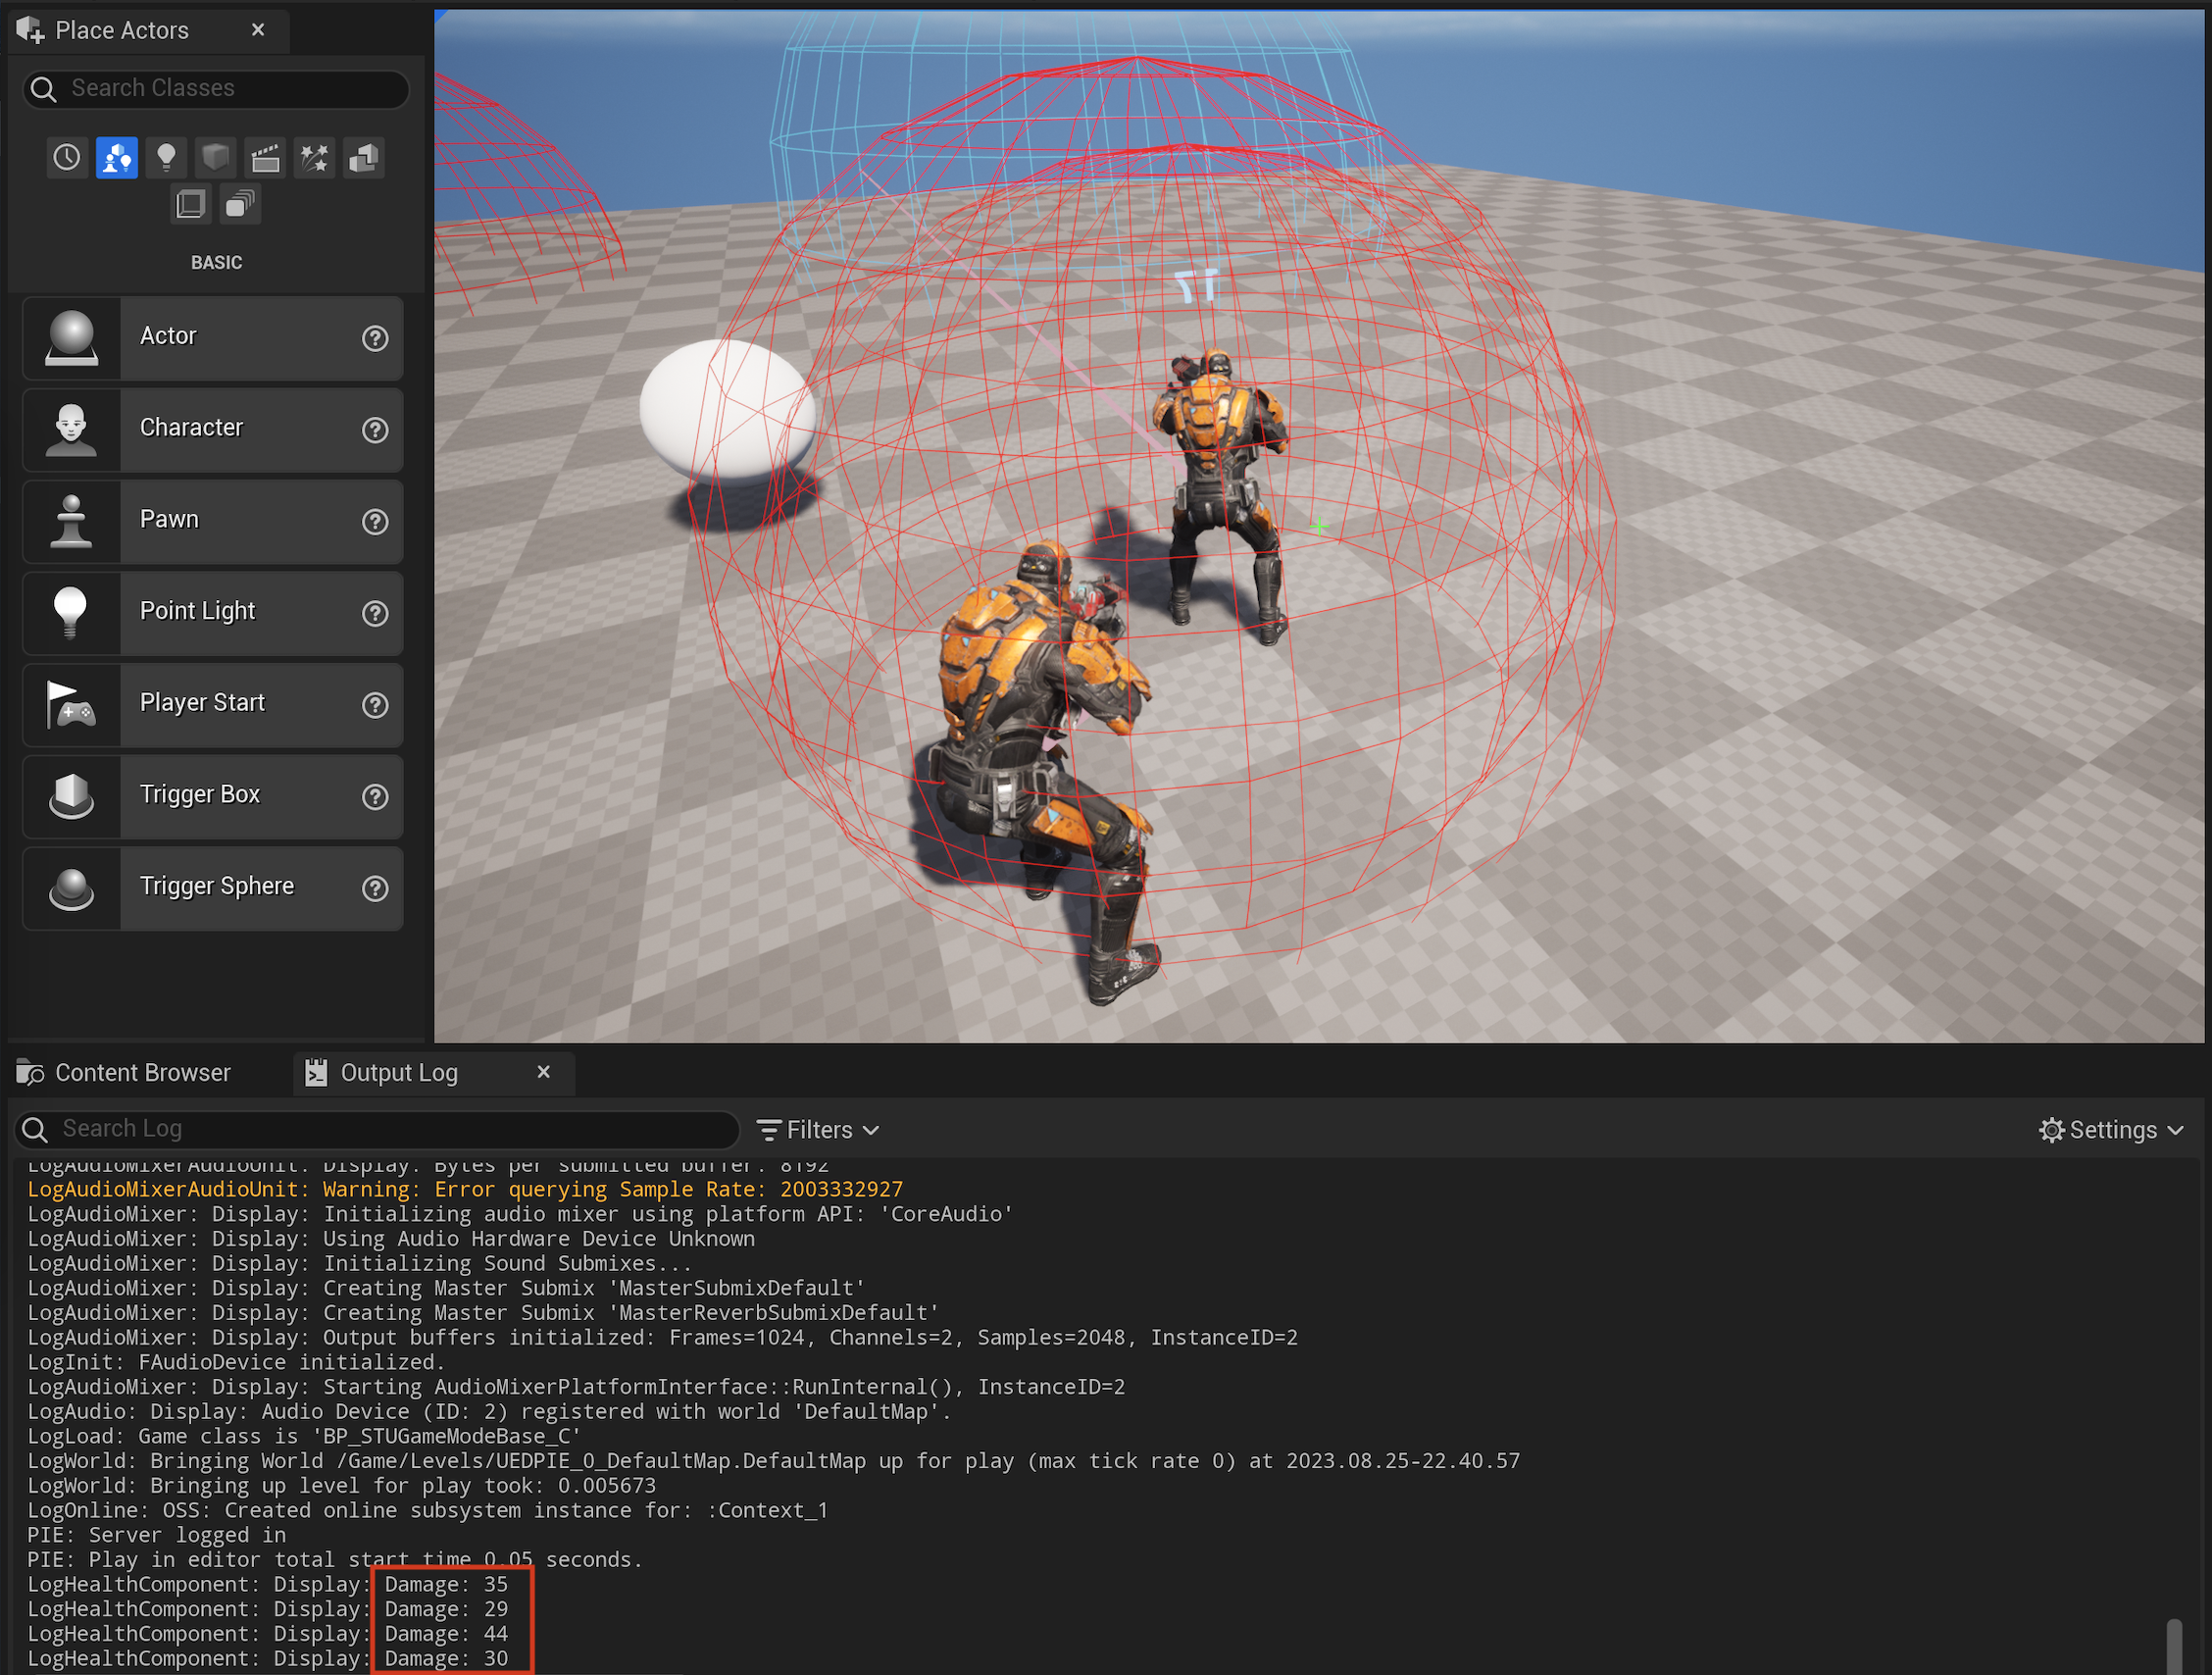Click the Point Light bulb thumbnail
2212x1675 pixels.
point(72,613)
